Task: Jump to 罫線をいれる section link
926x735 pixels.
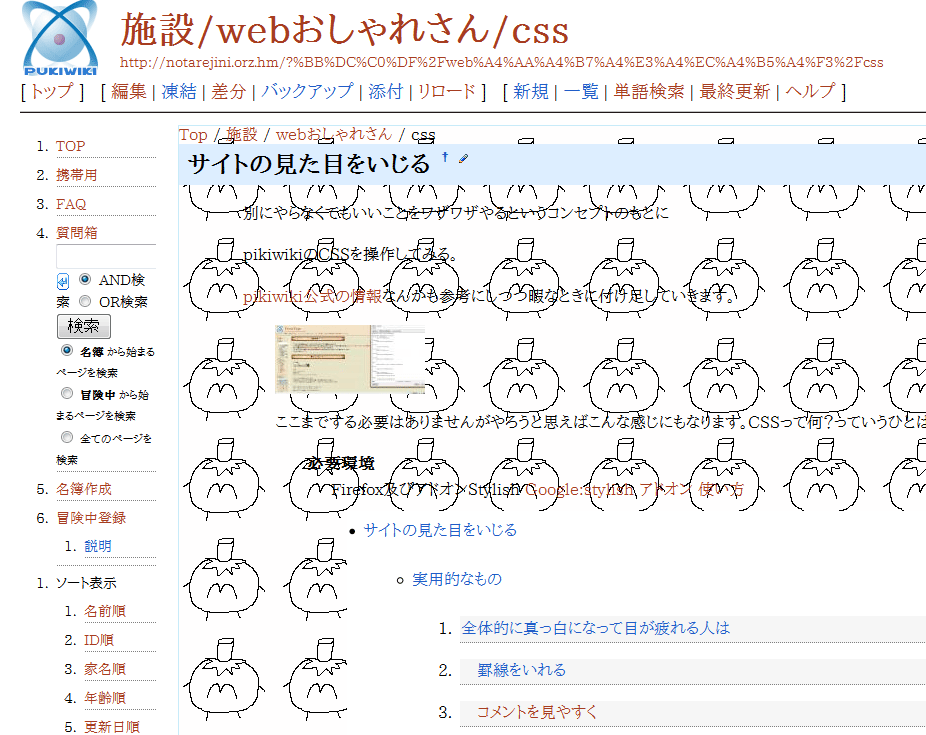Action: [521, 670]
